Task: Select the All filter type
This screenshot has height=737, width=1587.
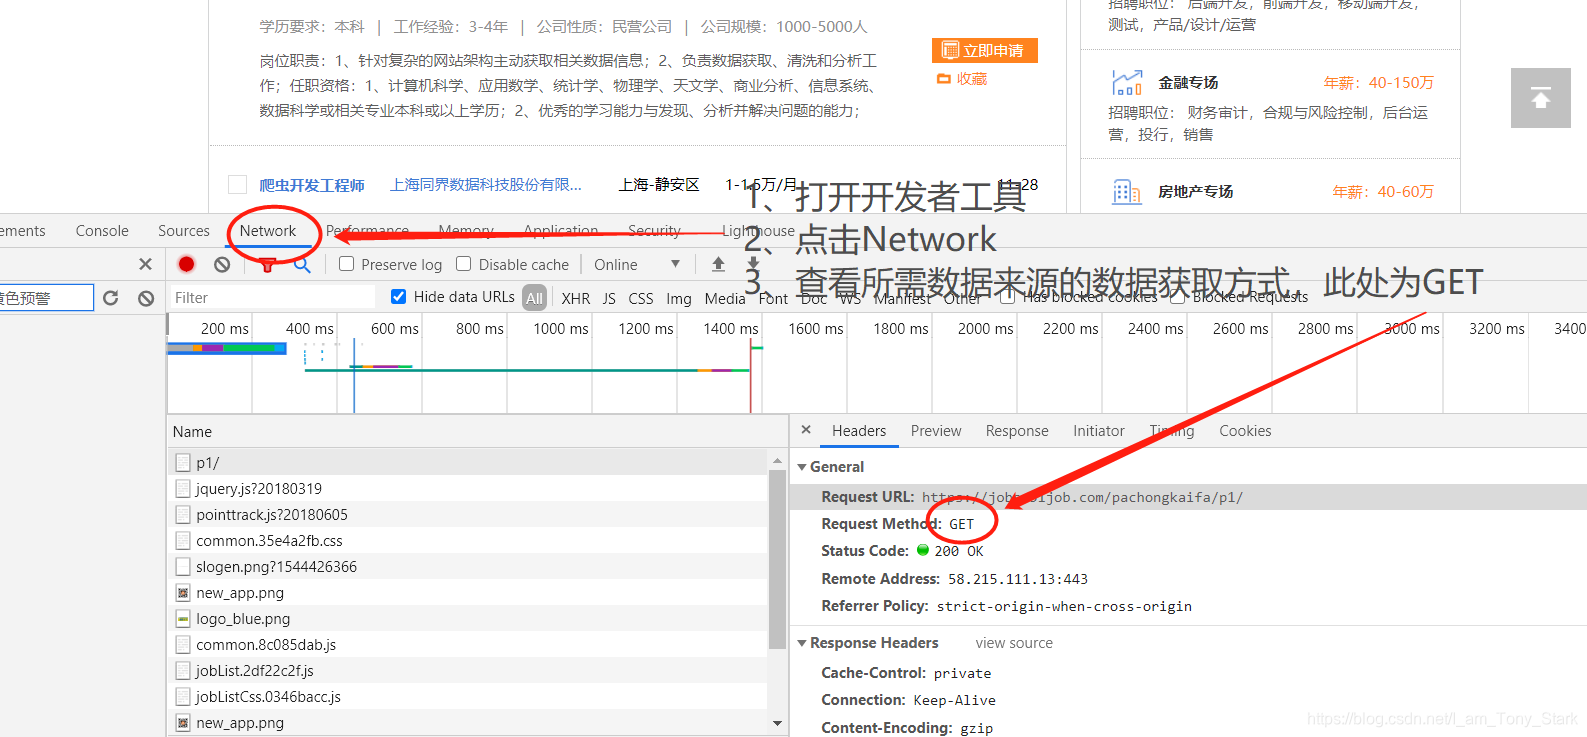Action: 535,298
